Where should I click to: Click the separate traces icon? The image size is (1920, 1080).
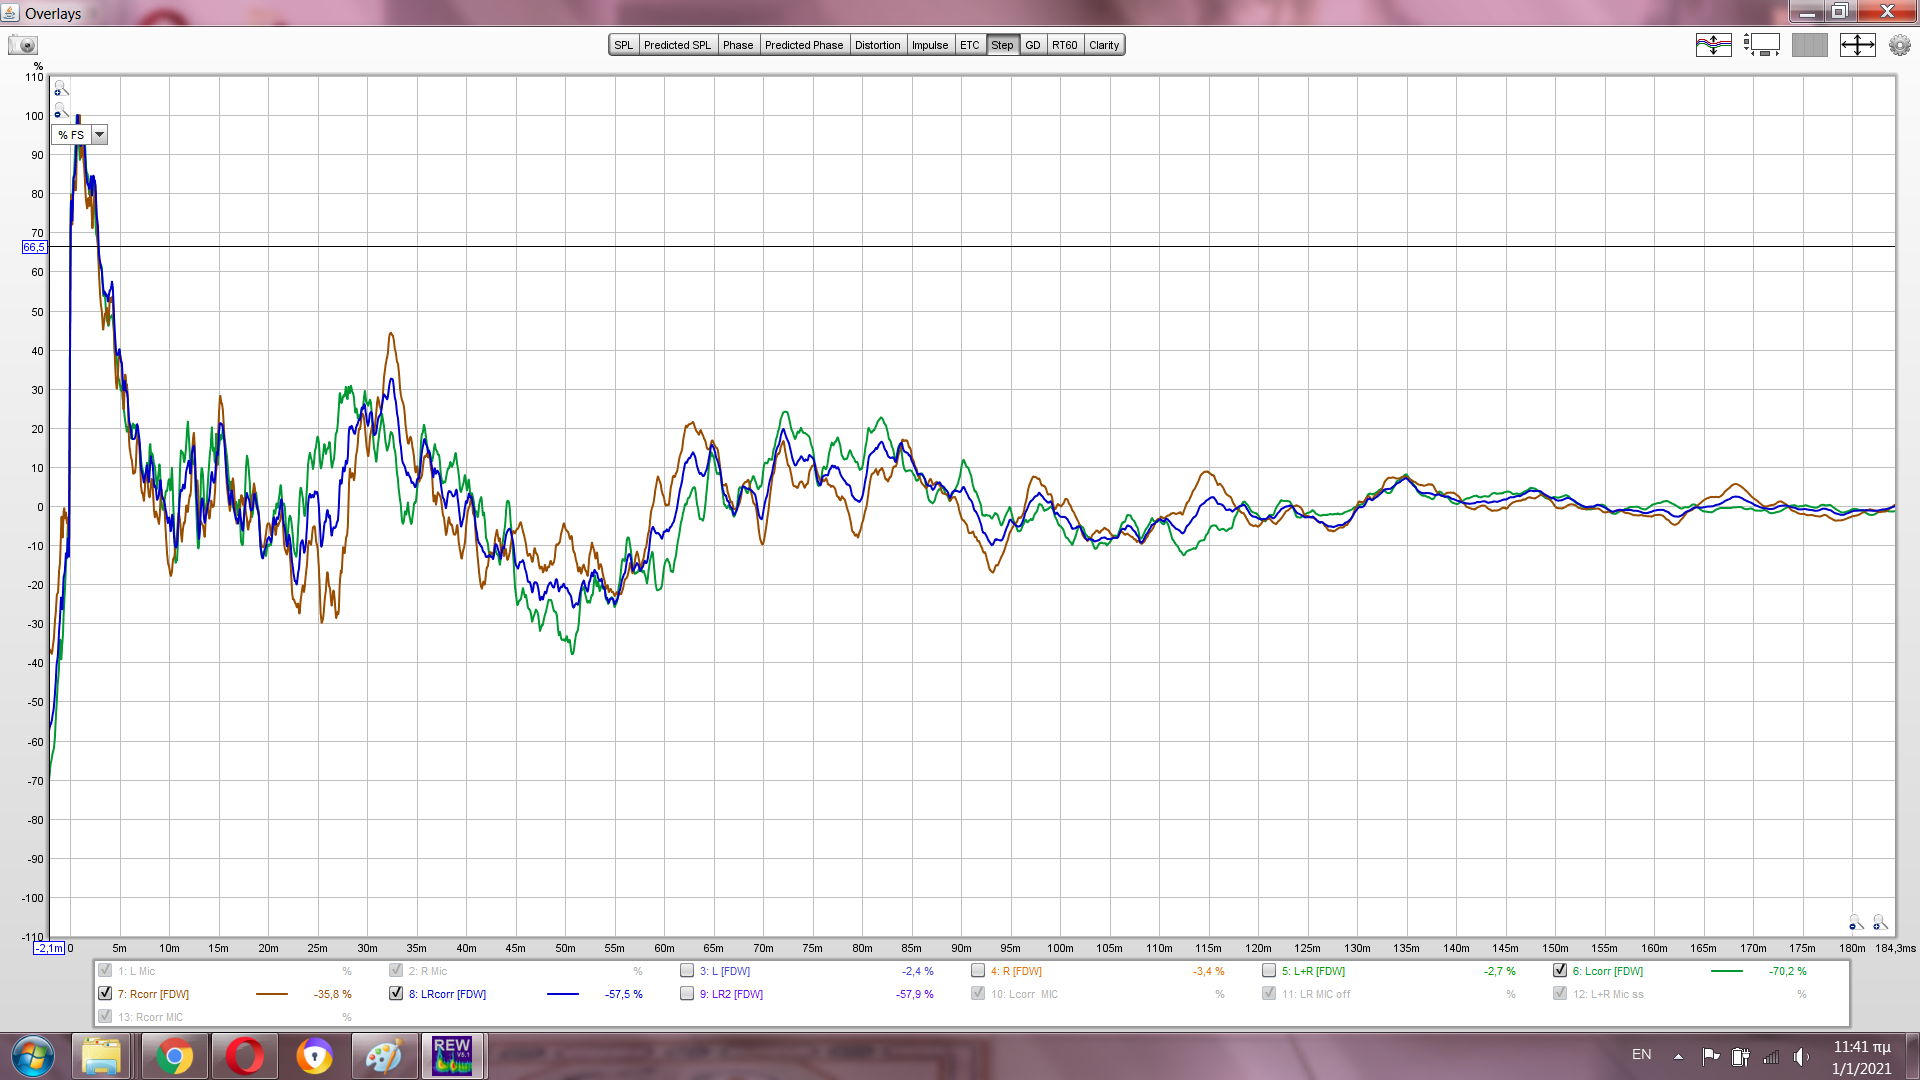tap(1713, 45)
